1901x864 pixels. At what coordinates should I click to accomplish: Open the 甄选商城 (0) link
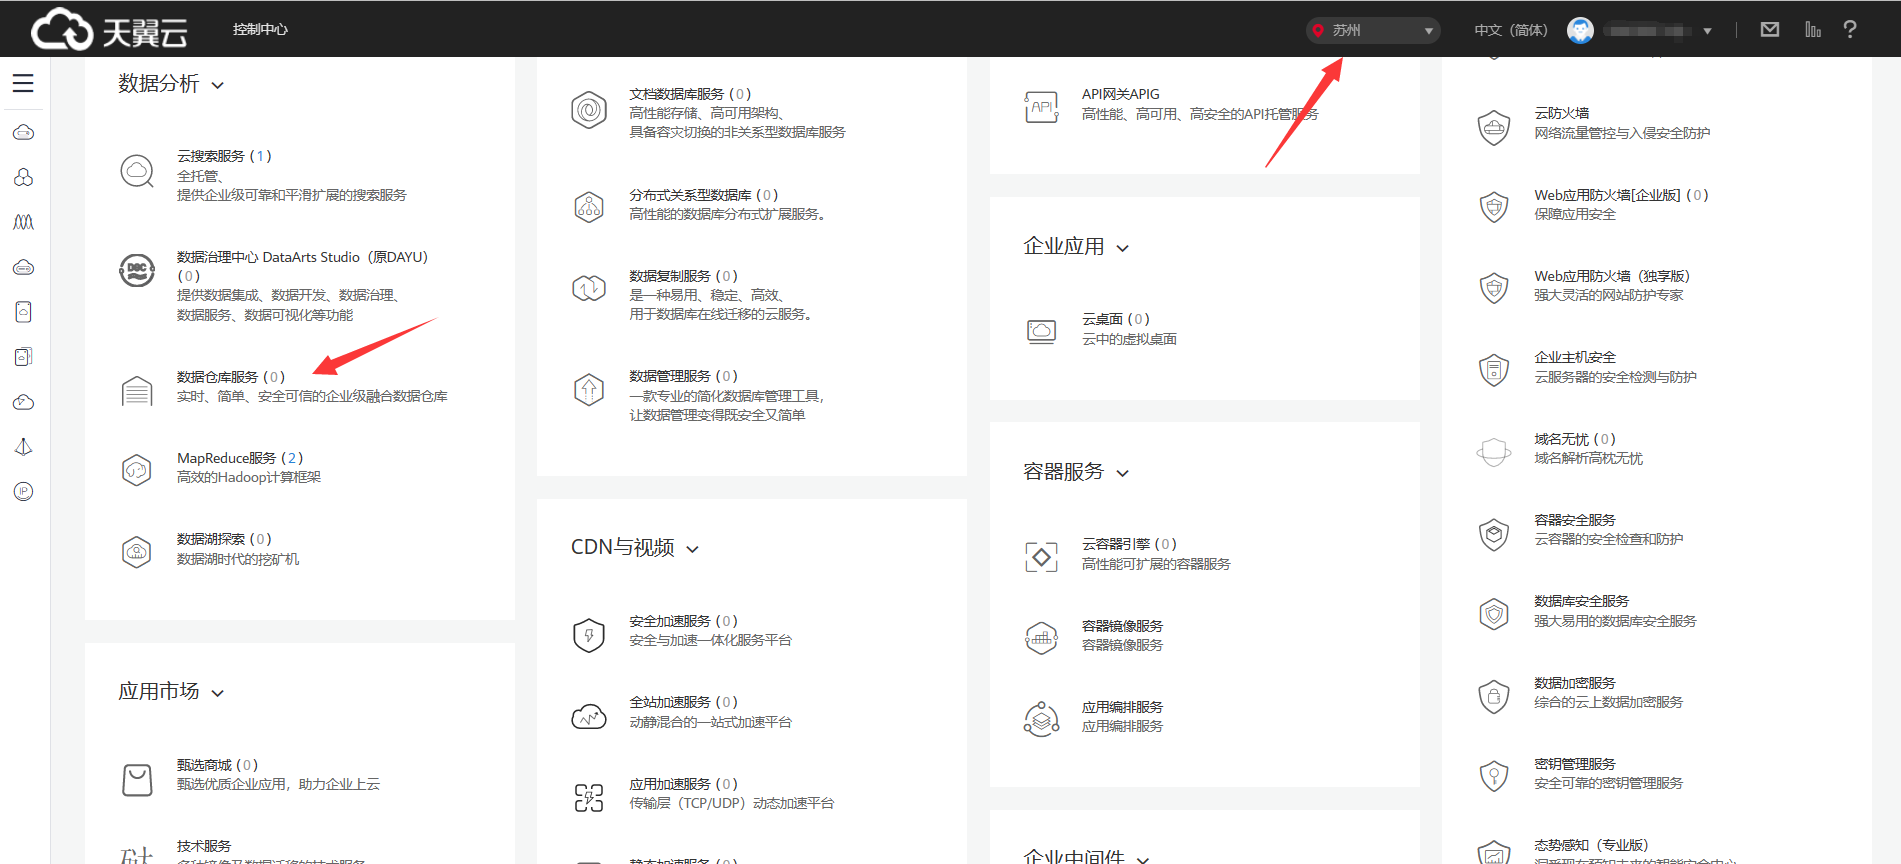217,765
